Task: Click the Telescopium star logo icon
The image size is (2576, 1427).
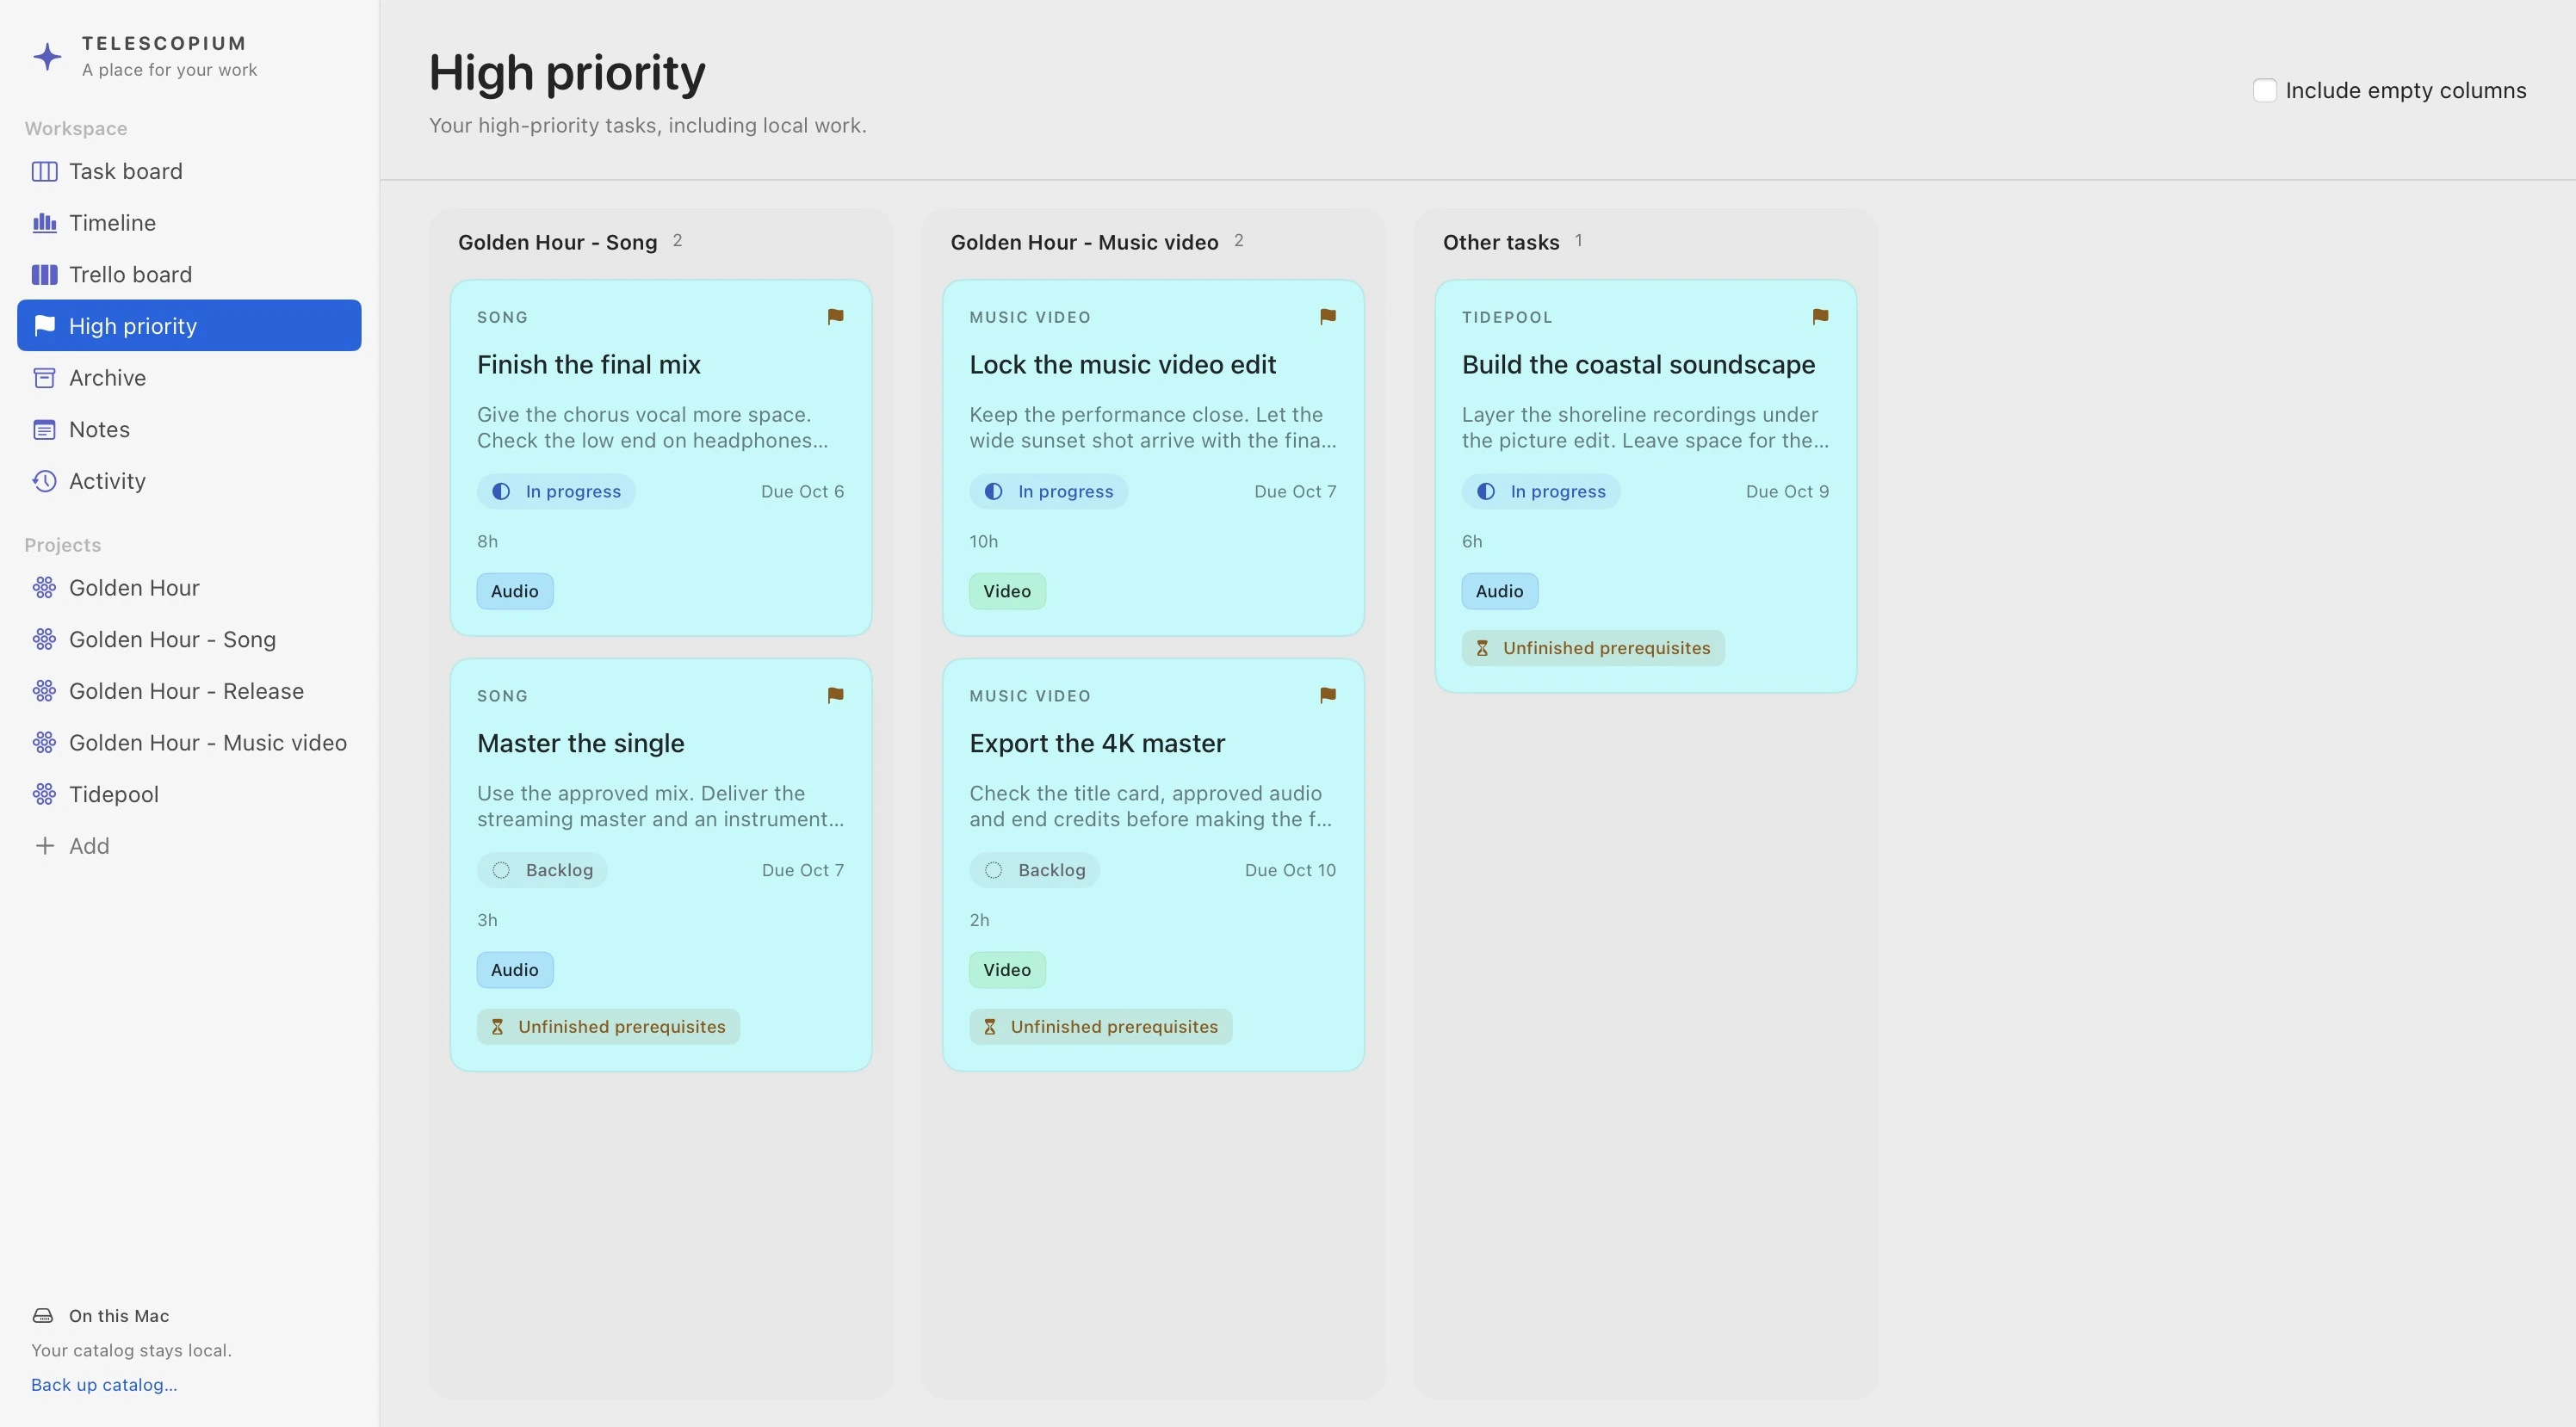Action: click(47, 56)
